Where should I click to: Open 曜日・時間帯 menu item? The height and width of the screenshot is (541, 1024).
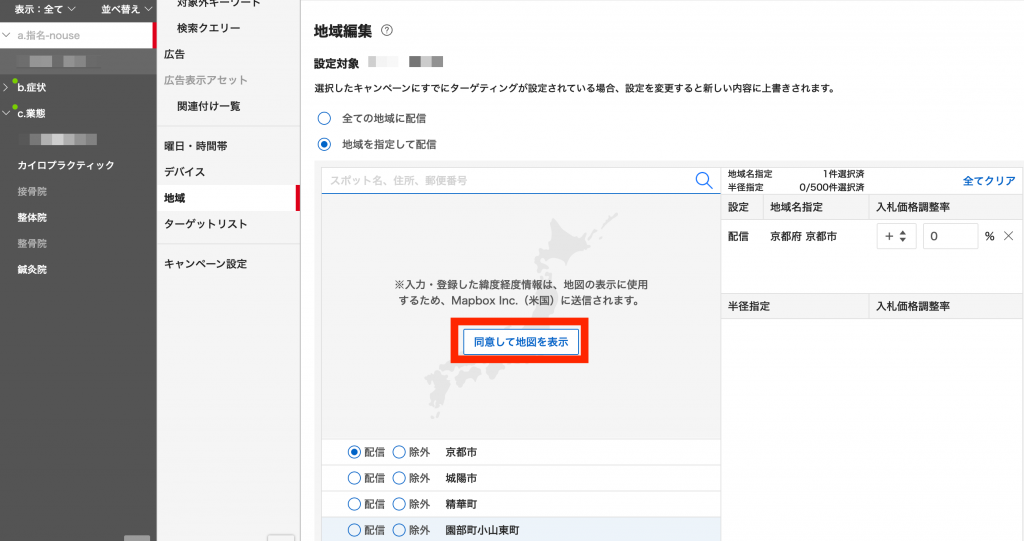coord(195,146)
